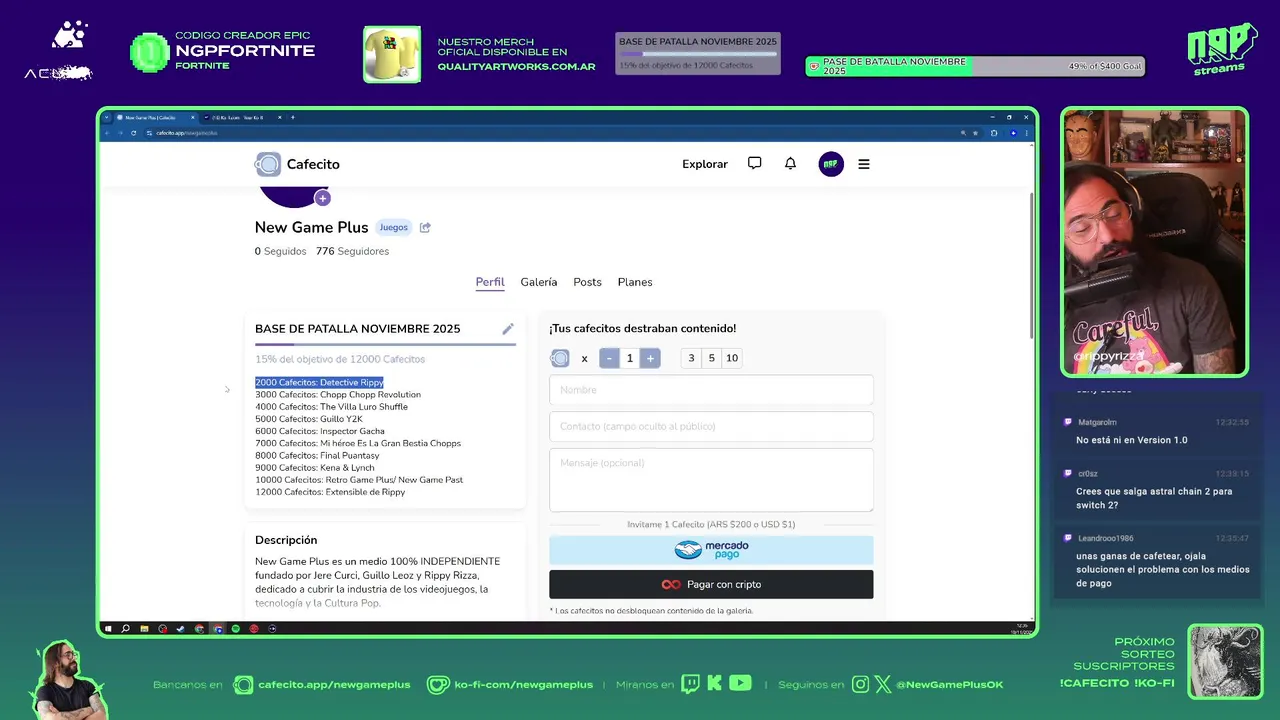Click '15% del objetivo de 12000 Cafecitos' text
The width and height of the screenshot is (1280, 720).
tap(340, 359)
